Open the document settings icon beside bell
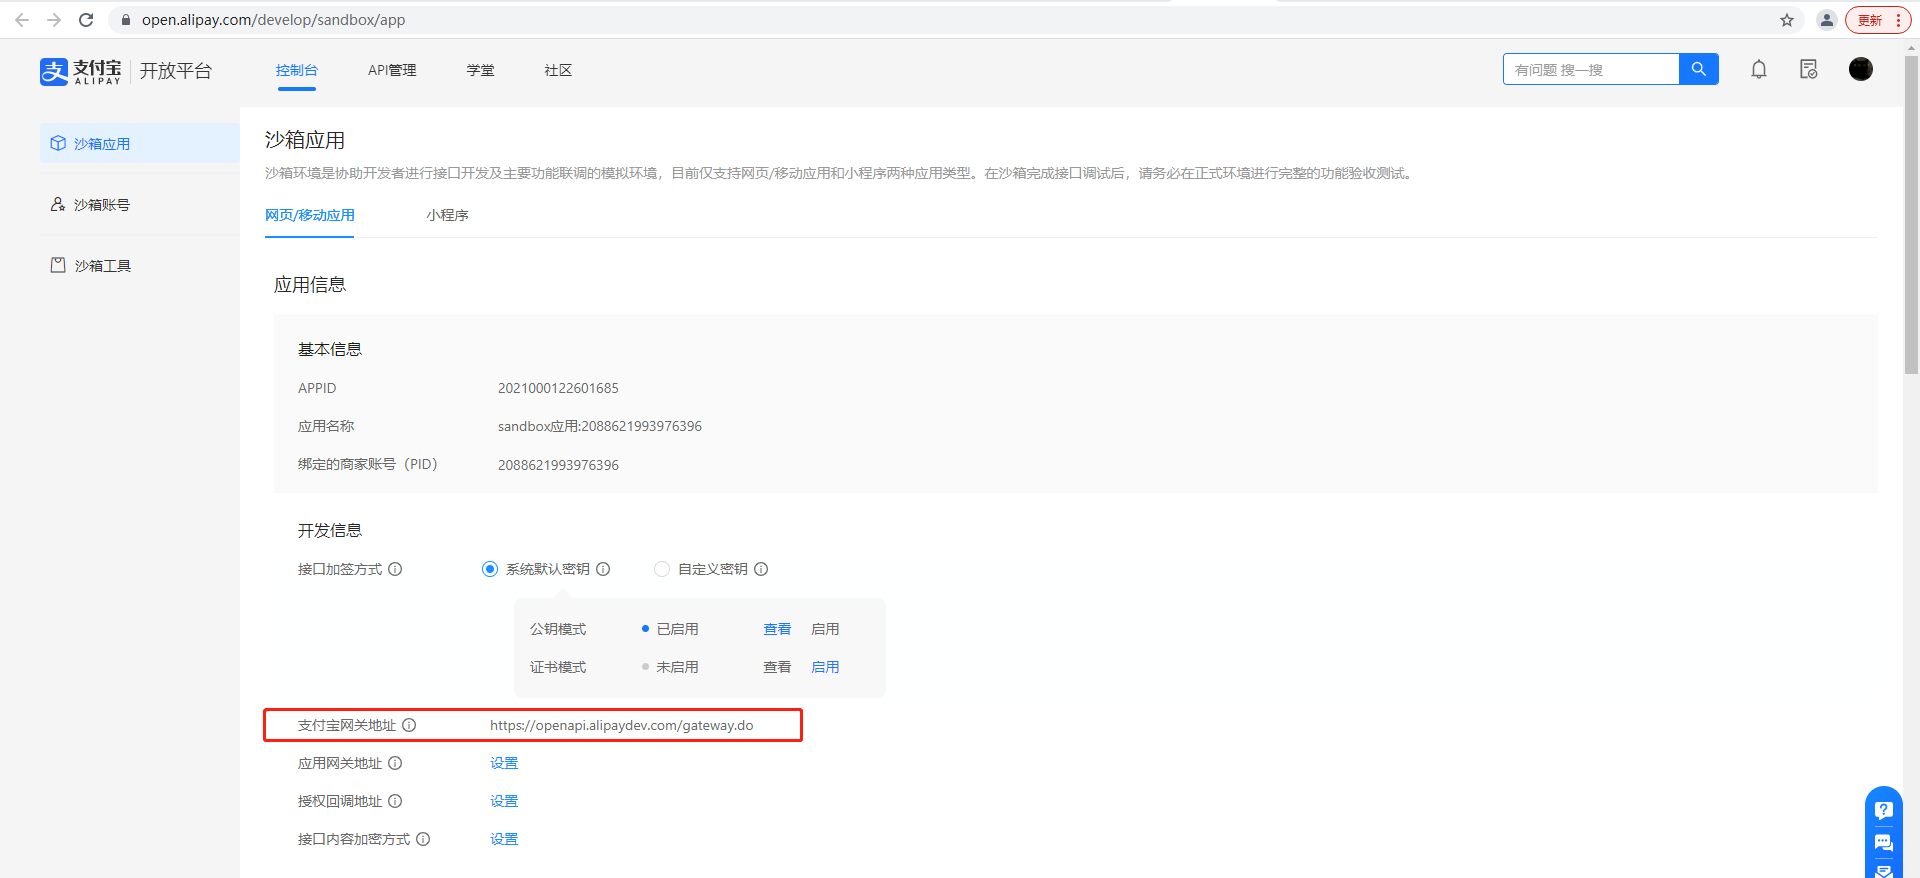Screen dimensions: 1920x878 [1808, 69]
